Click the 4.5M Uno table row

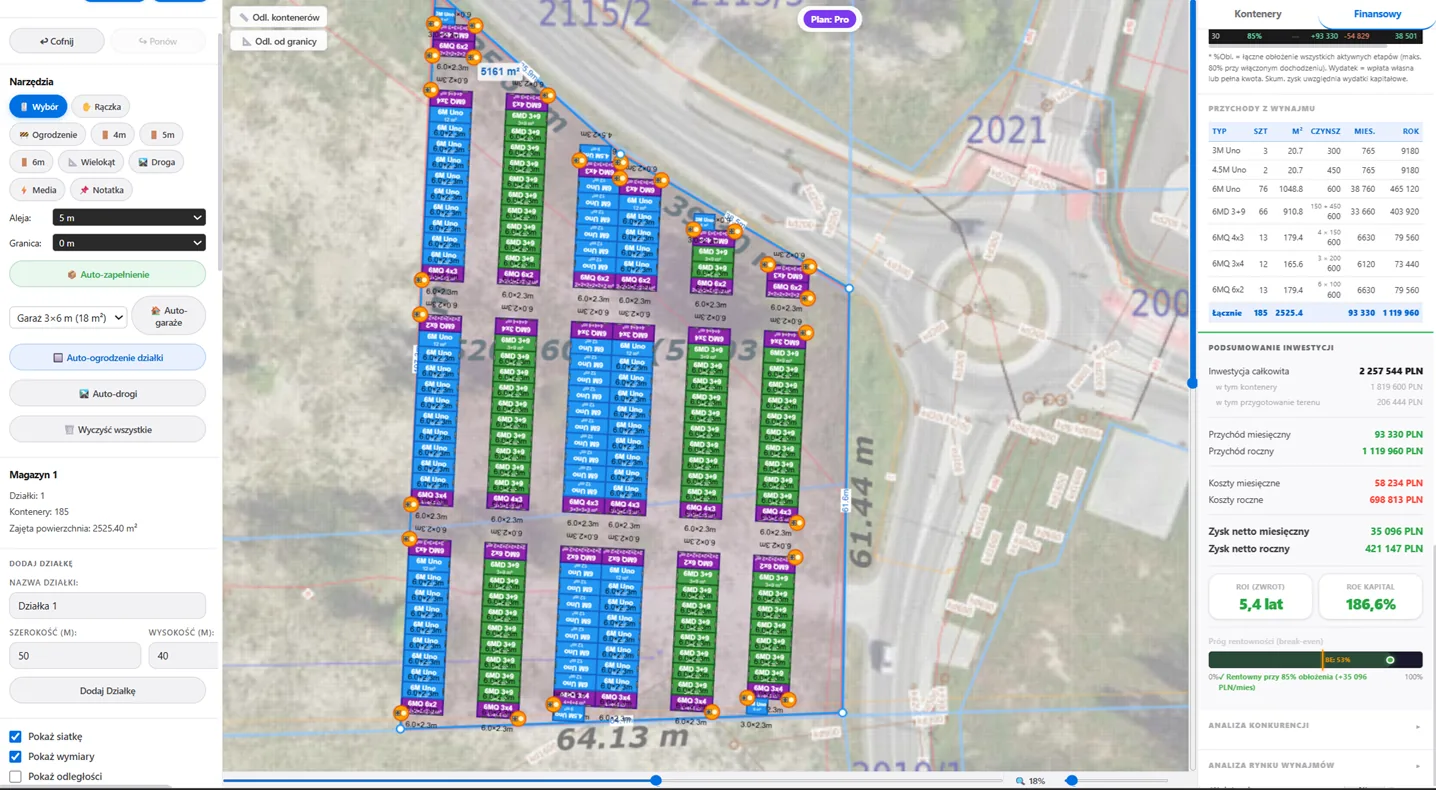(x=1315, y=170)
